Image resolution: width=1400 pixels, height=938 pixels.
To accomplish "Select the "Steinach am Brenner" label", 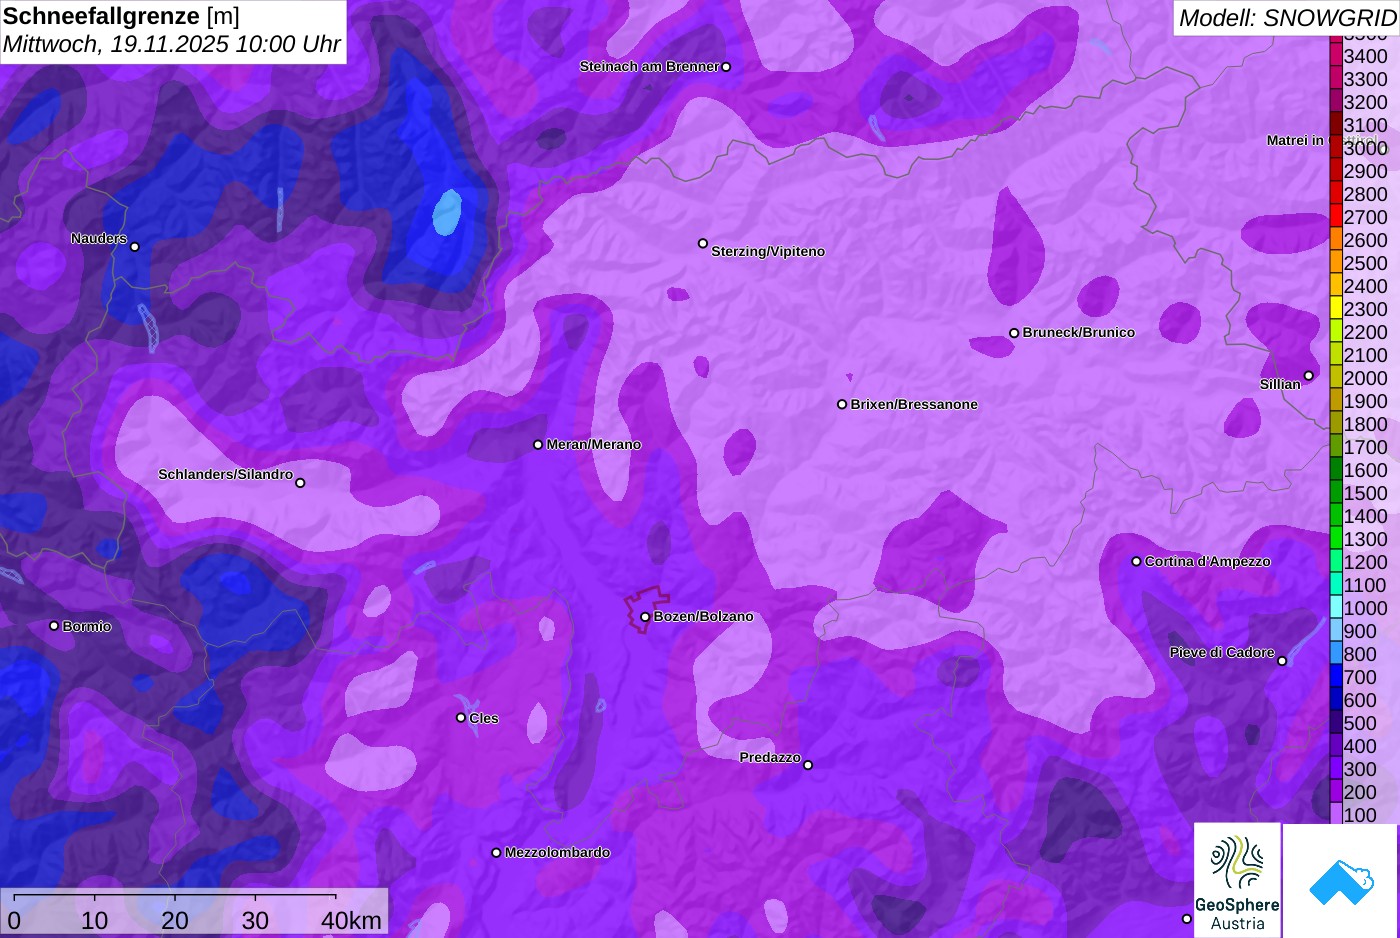I will tap(649, 67).
